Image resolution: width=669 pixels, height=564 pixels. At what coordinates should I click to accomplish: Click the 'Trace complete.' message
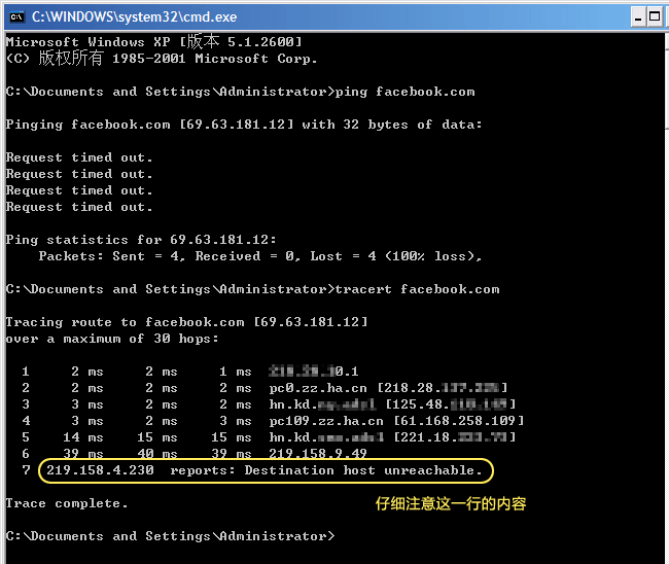(x=67, y=503)
